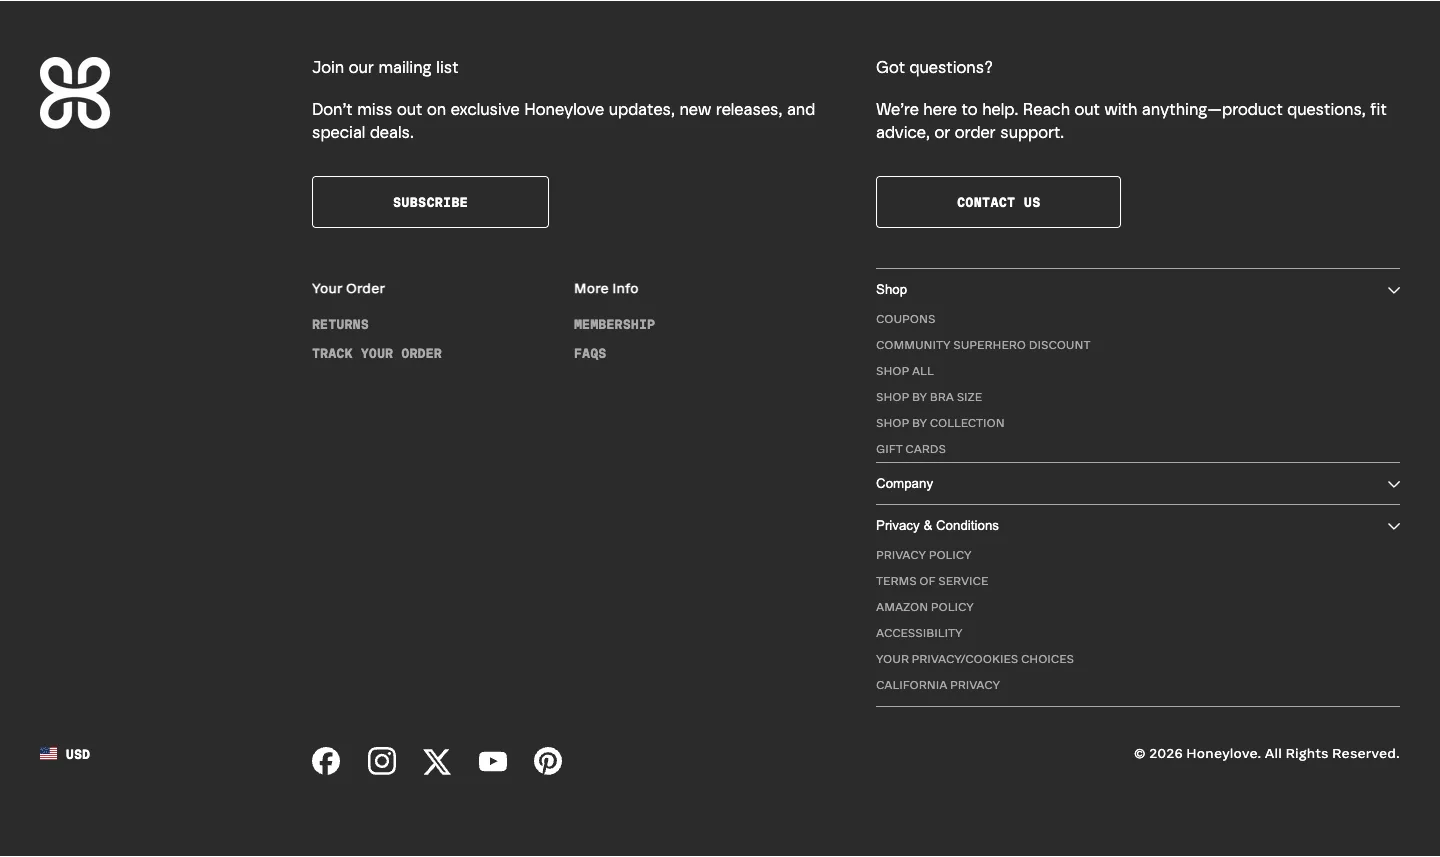1440x857 pixels.
Task: View the FAQs page
Action: (x=590, y=353)
